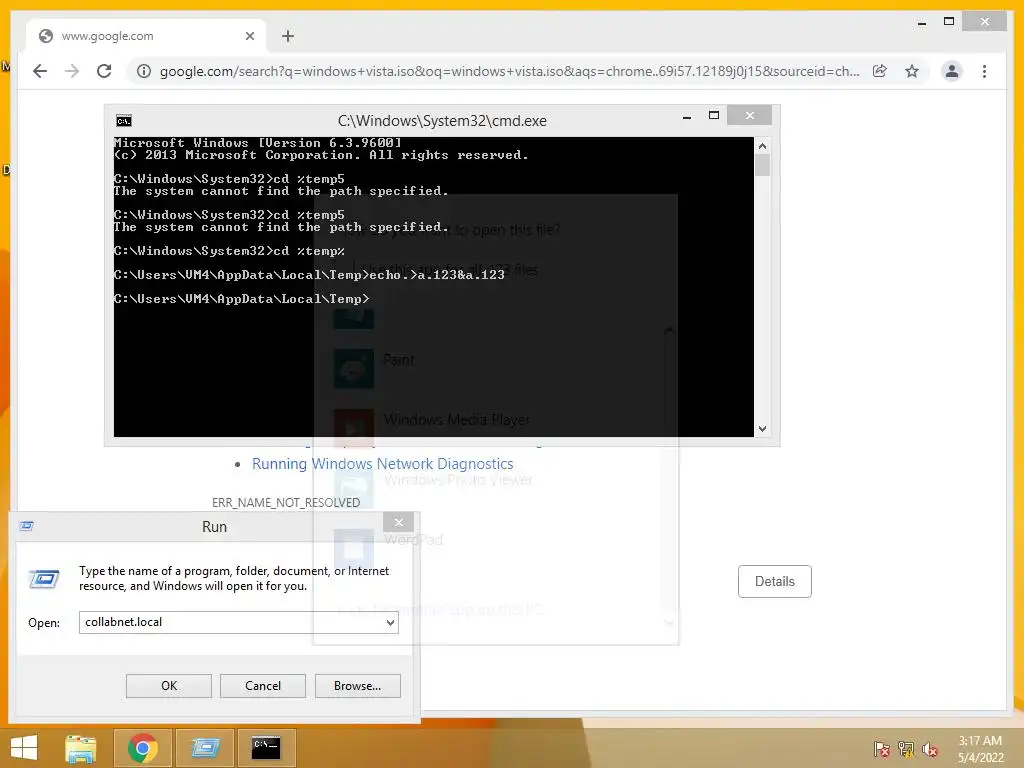Viewport: 1024px width, 768px height.
Task: Open Chrome's three-dot menu
Action: coord(984,71)
